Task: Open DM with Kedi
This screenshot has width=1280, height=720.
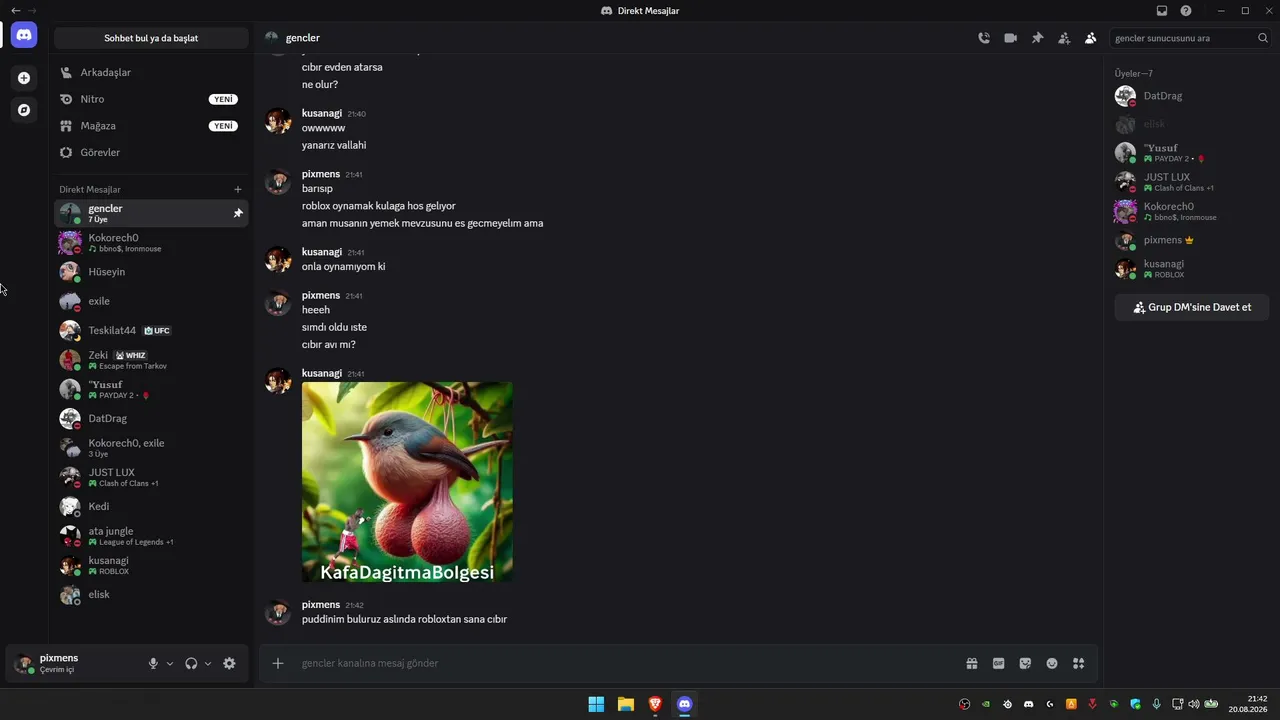Action: click(151, 507)
